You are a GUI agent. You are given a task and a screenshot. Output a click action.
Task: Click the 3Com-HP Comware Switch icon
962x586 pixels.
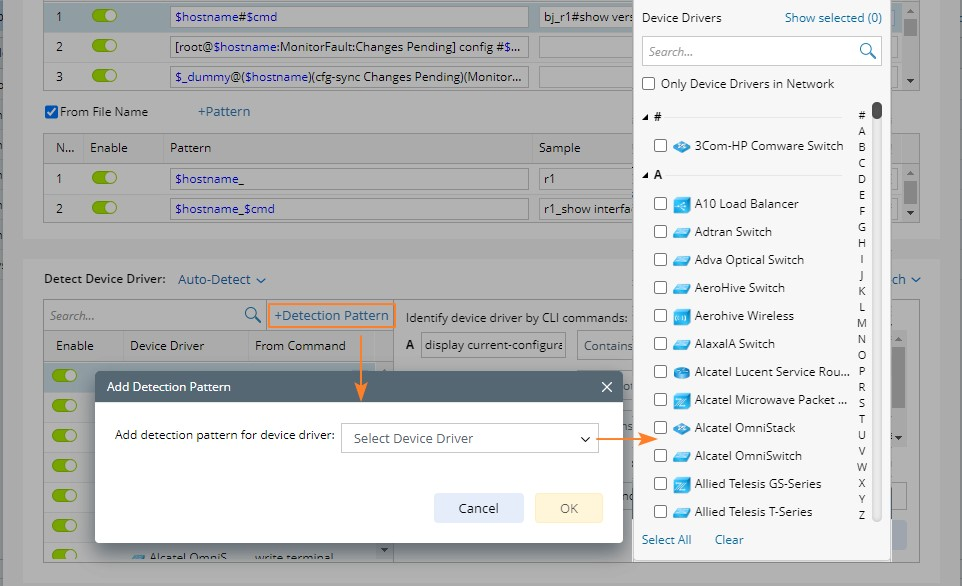point(682,146)
